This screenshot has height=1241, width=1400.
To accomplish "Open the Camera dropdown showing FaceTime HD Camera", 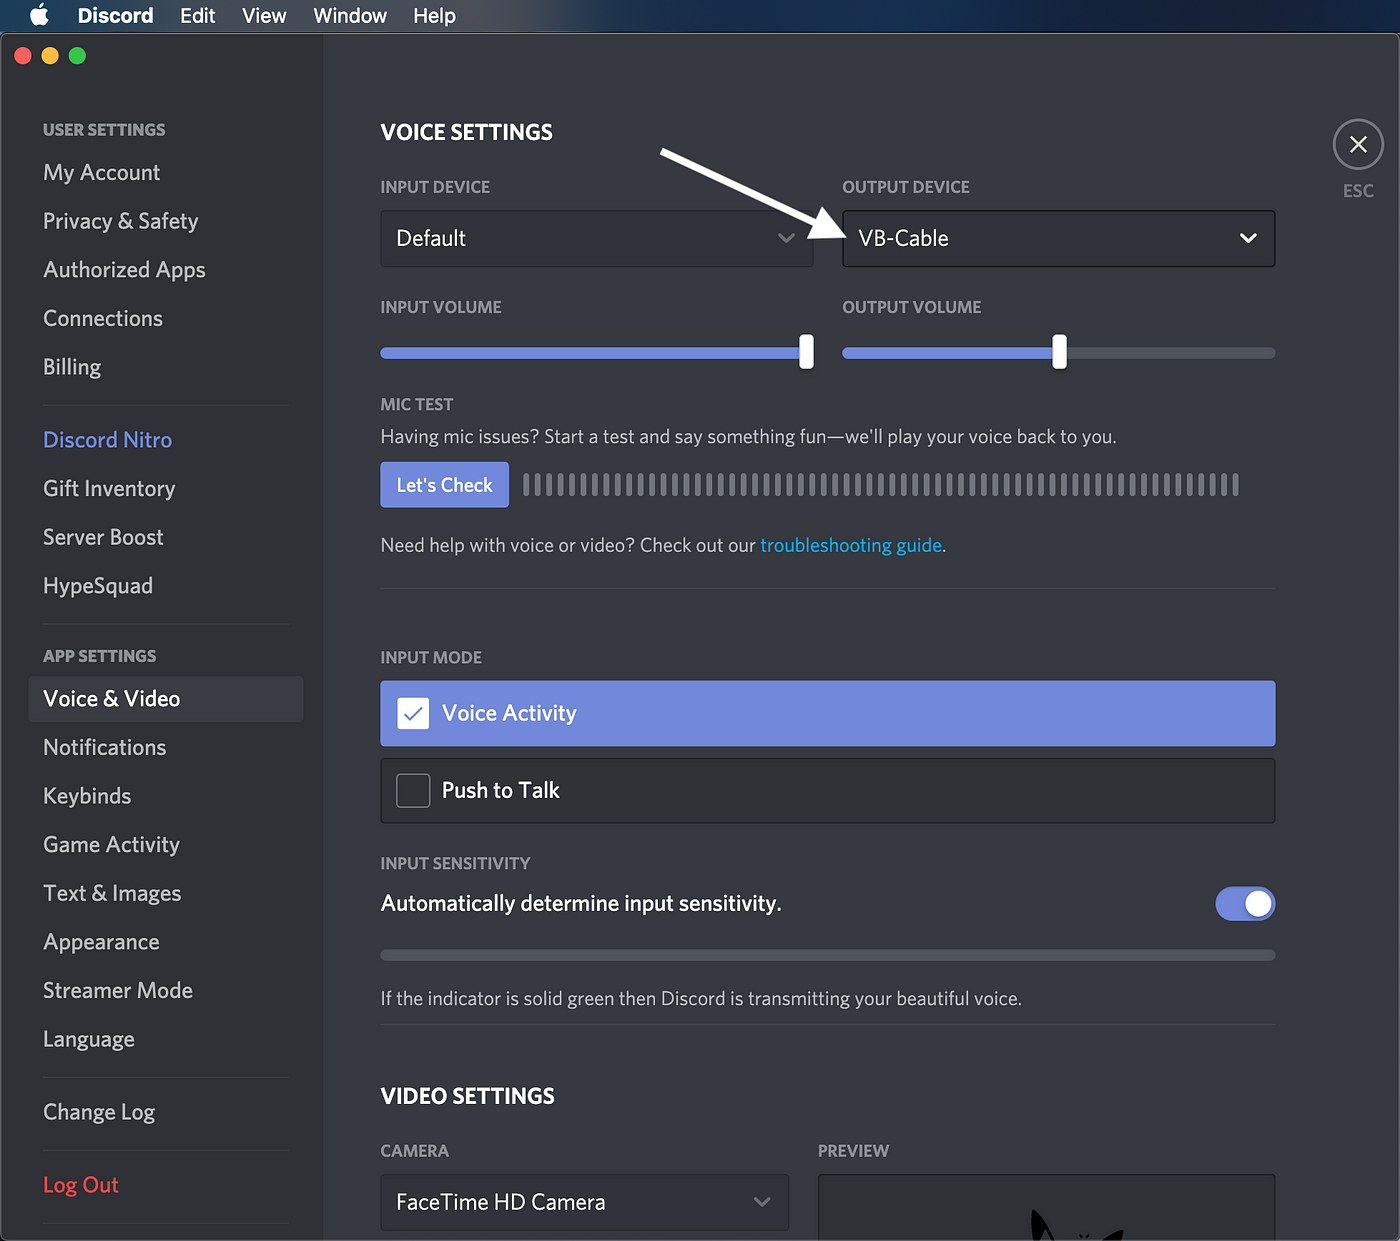I will pyautogui.click(x=584, y=1202).
